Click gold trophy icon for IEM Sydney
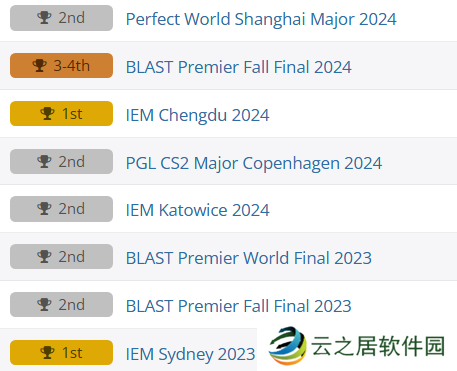457x371 pixels. click(47, 353)
